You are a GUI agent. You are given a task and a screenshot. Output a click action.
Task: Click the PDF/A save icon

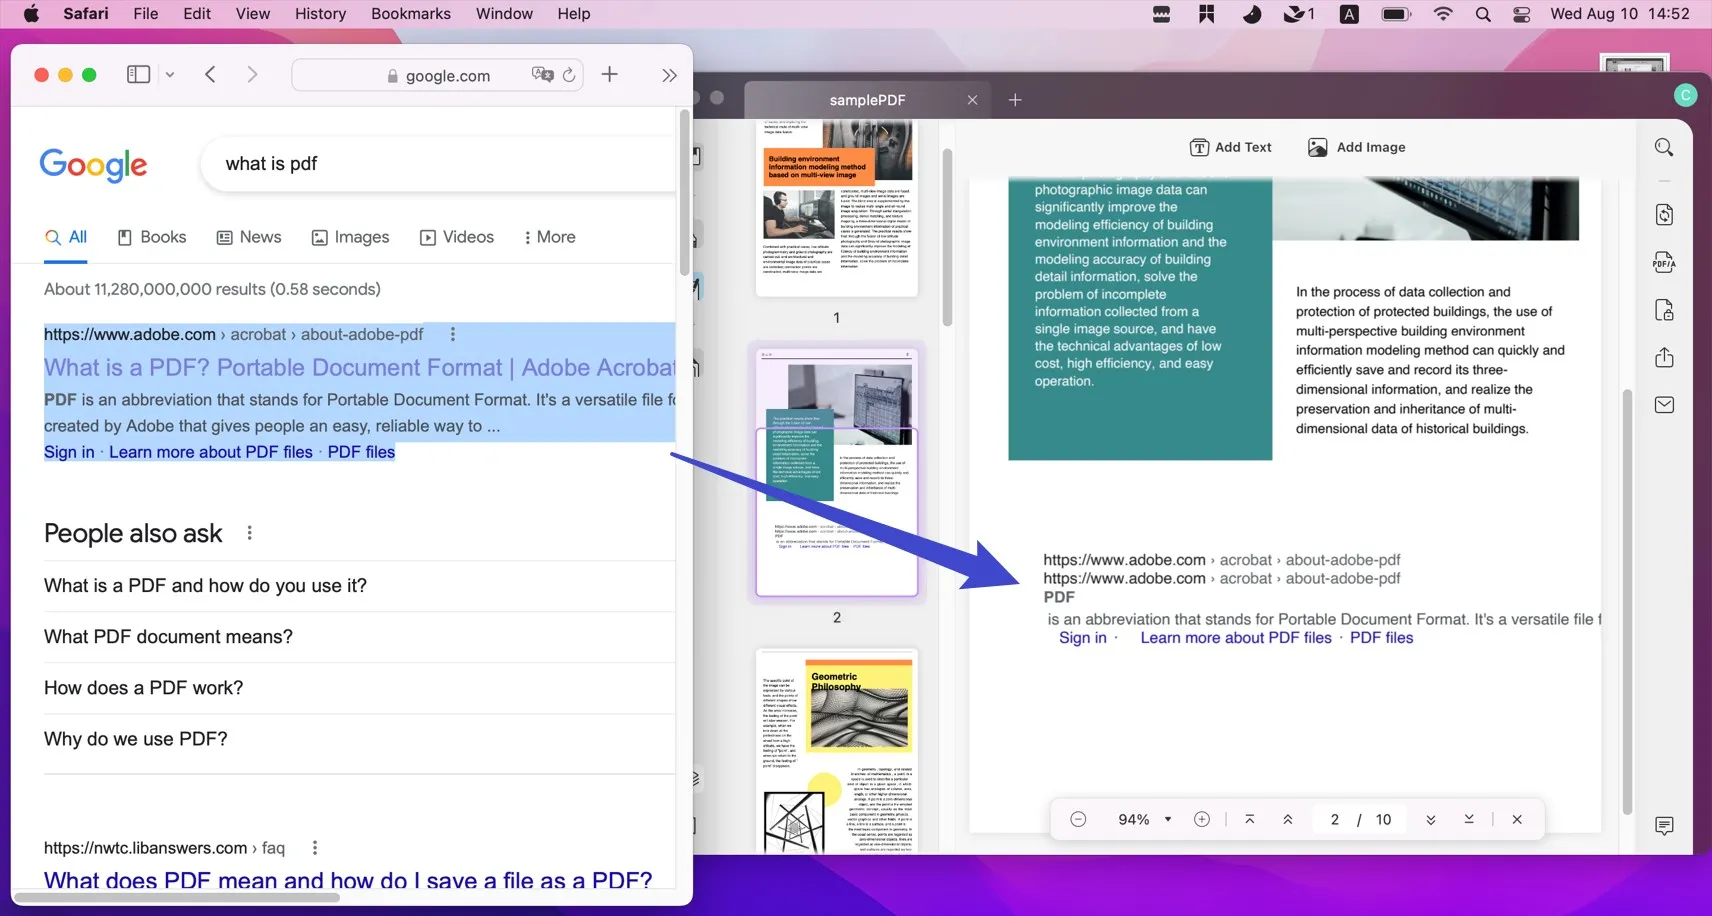(x=1664, y=262)
